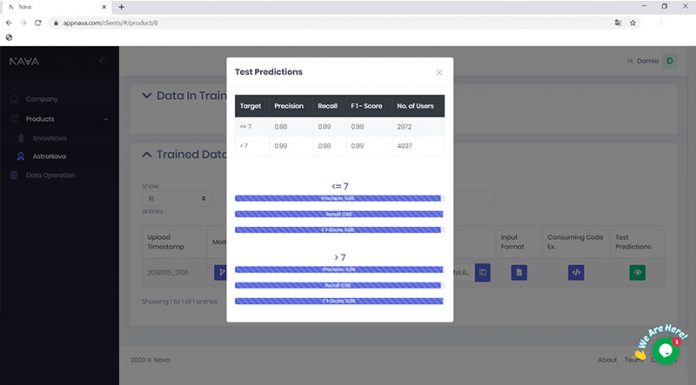Click the About link in footer
696x385 pixels.
pyautogui.click(x=607, y=360)
